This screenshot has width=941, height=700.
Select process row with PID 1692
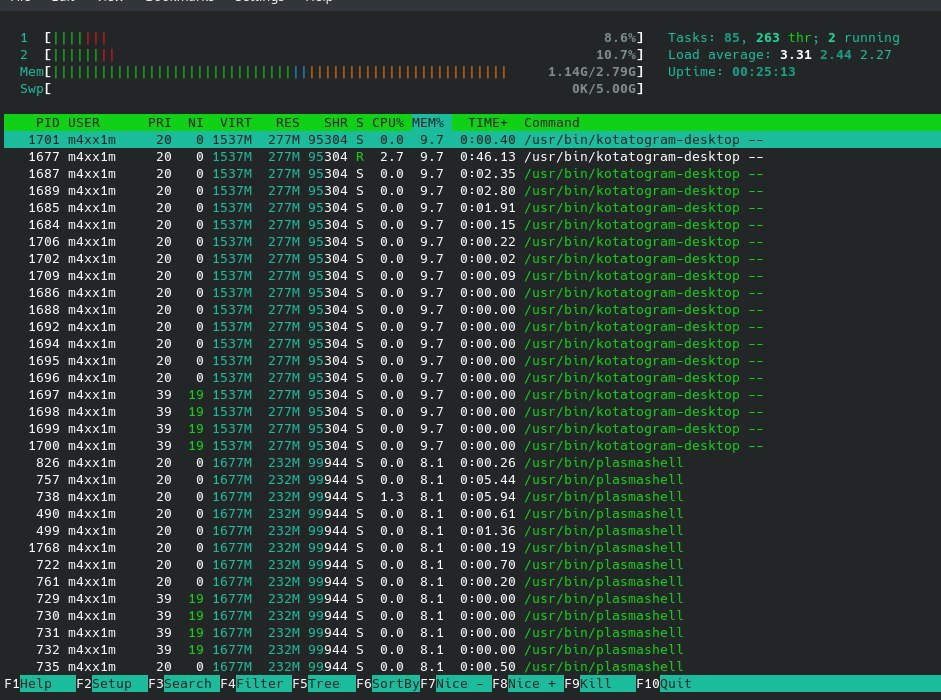472,327
